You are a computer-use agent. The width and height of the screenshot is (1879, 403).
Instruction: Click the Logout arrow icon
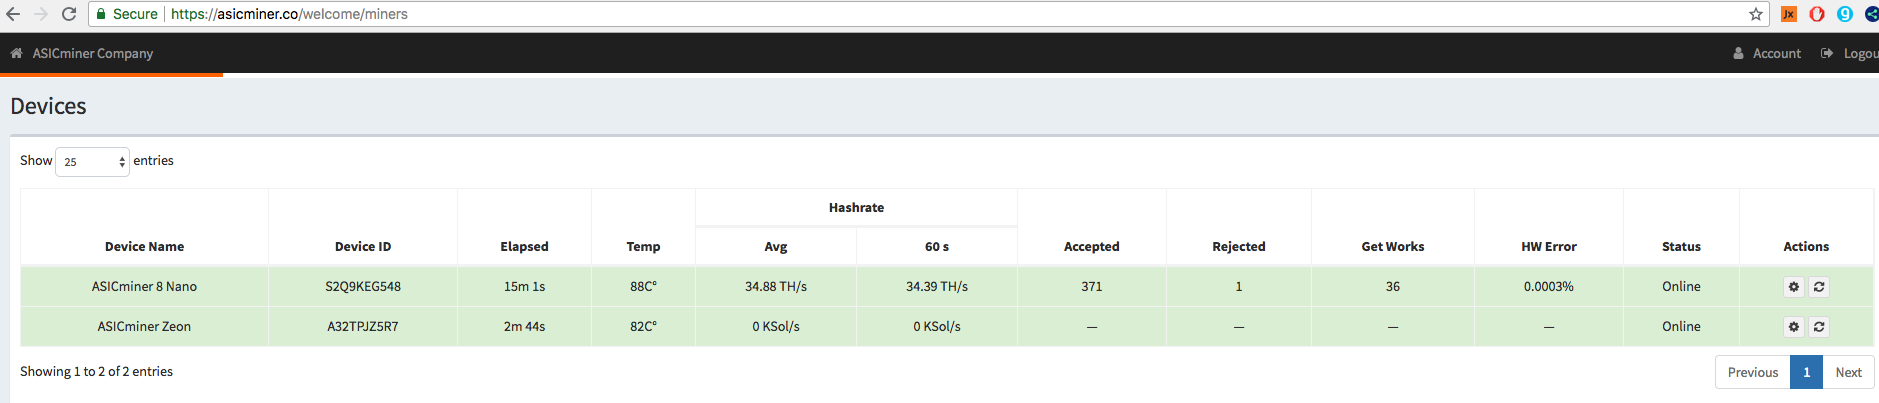(1827, 53)
